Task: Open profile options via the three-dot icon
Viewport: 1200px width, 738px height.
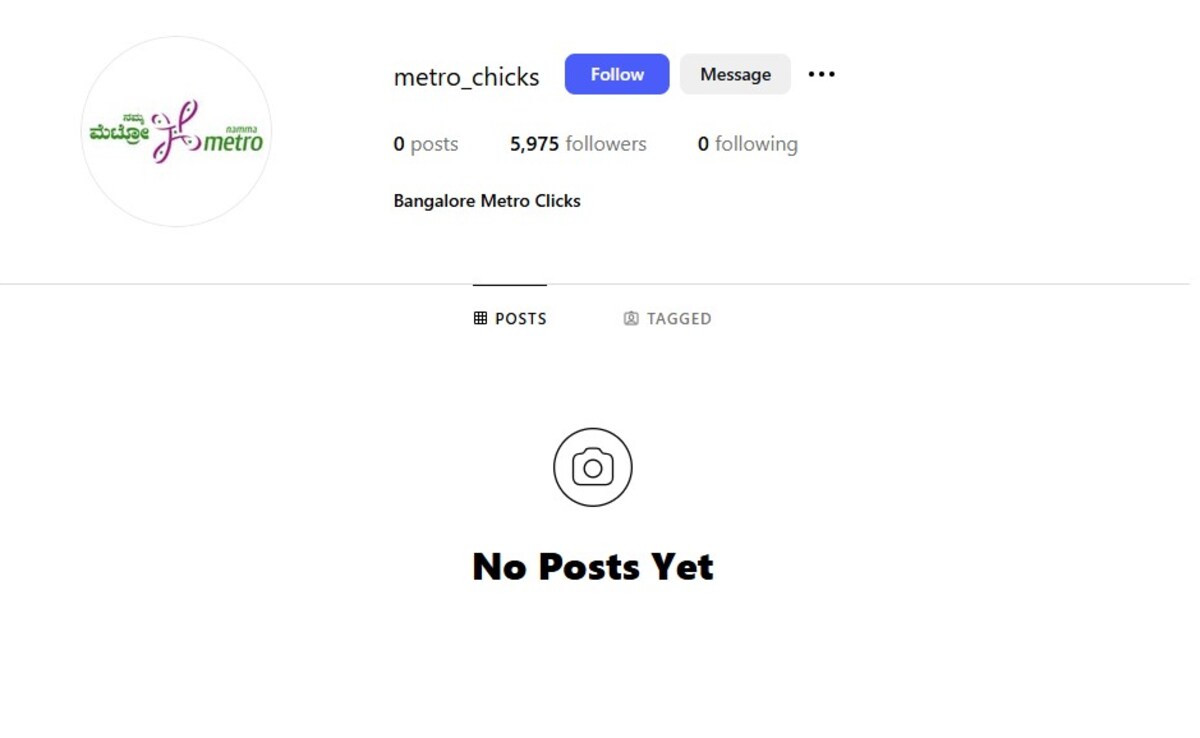Action: click(x=821, y=74)
